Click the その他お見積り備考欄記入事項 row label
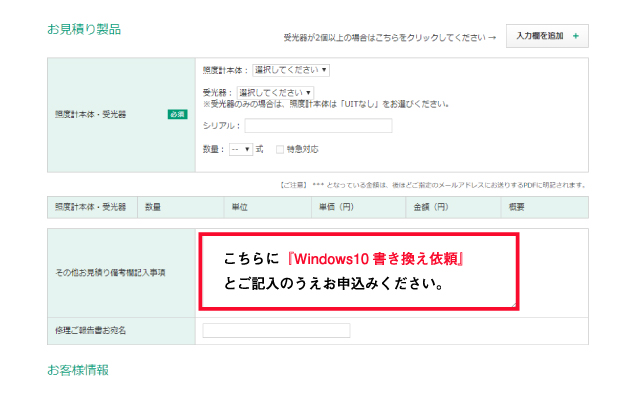 click(110, 273)
